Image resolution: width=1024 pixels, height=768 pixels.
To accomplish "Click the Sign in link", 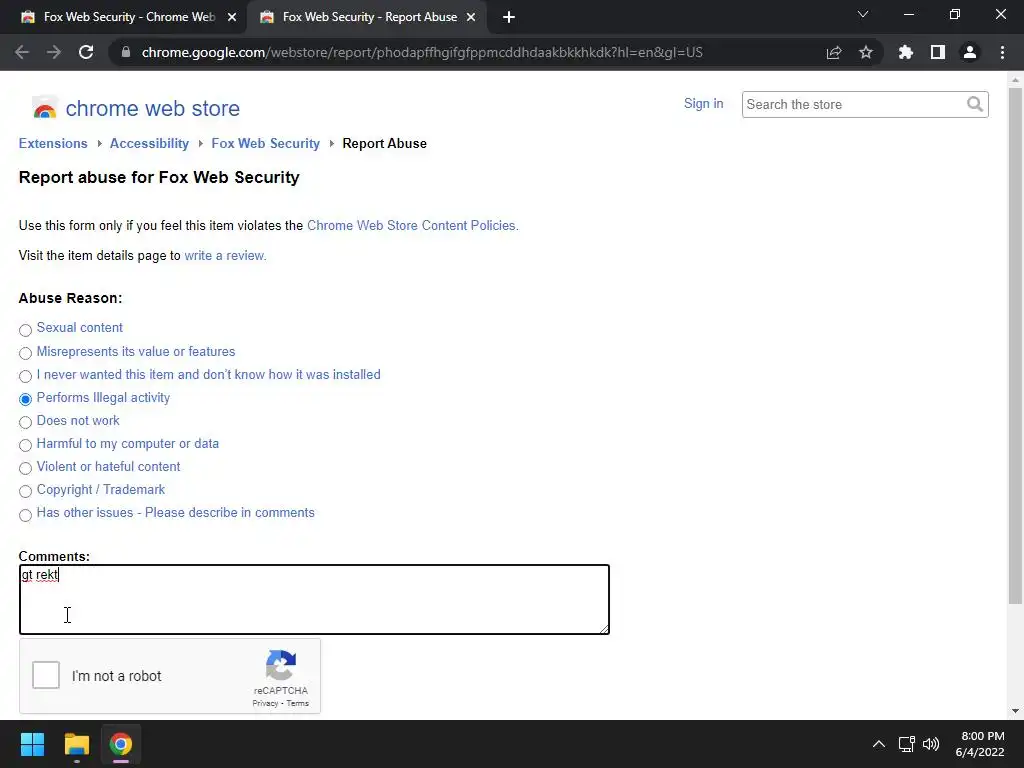I will coord(703,103).
